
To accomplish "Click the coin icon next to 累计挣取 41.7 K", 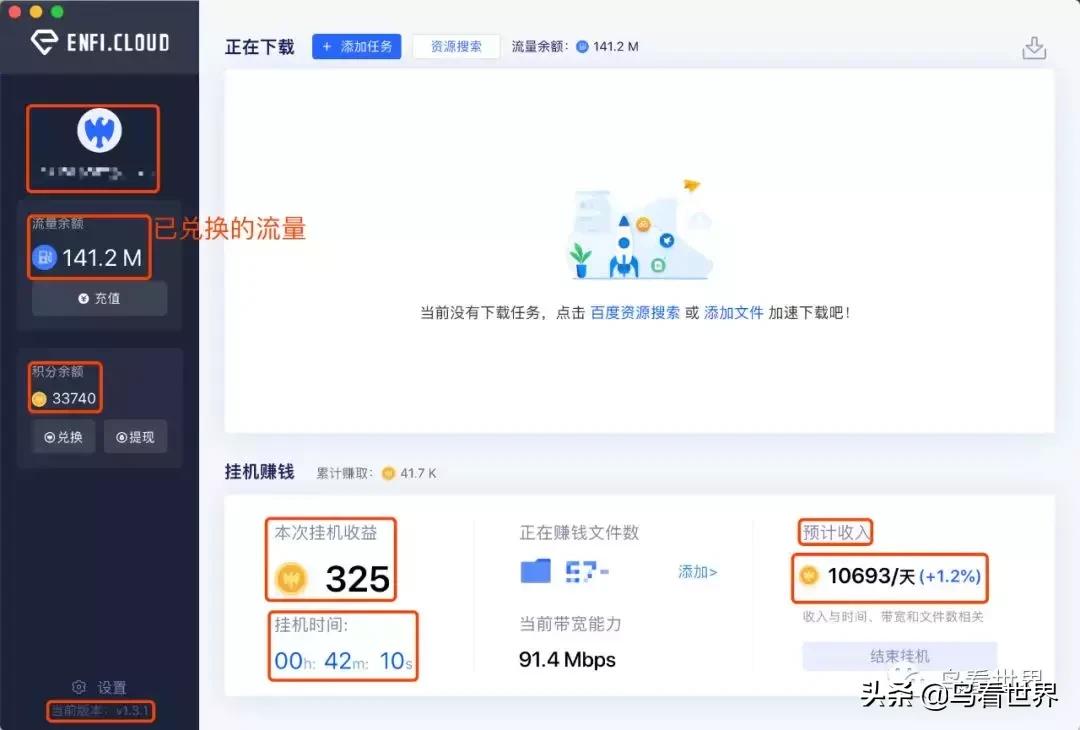I will 388,472.
